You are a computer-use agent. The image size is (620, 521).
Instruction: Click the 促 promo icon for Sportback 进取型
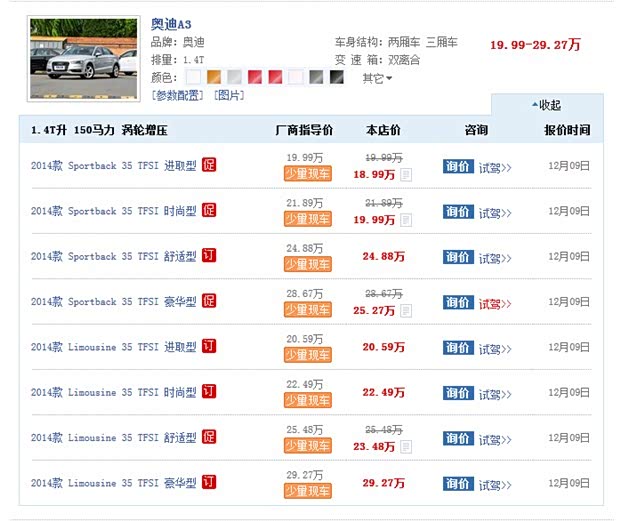209,164
